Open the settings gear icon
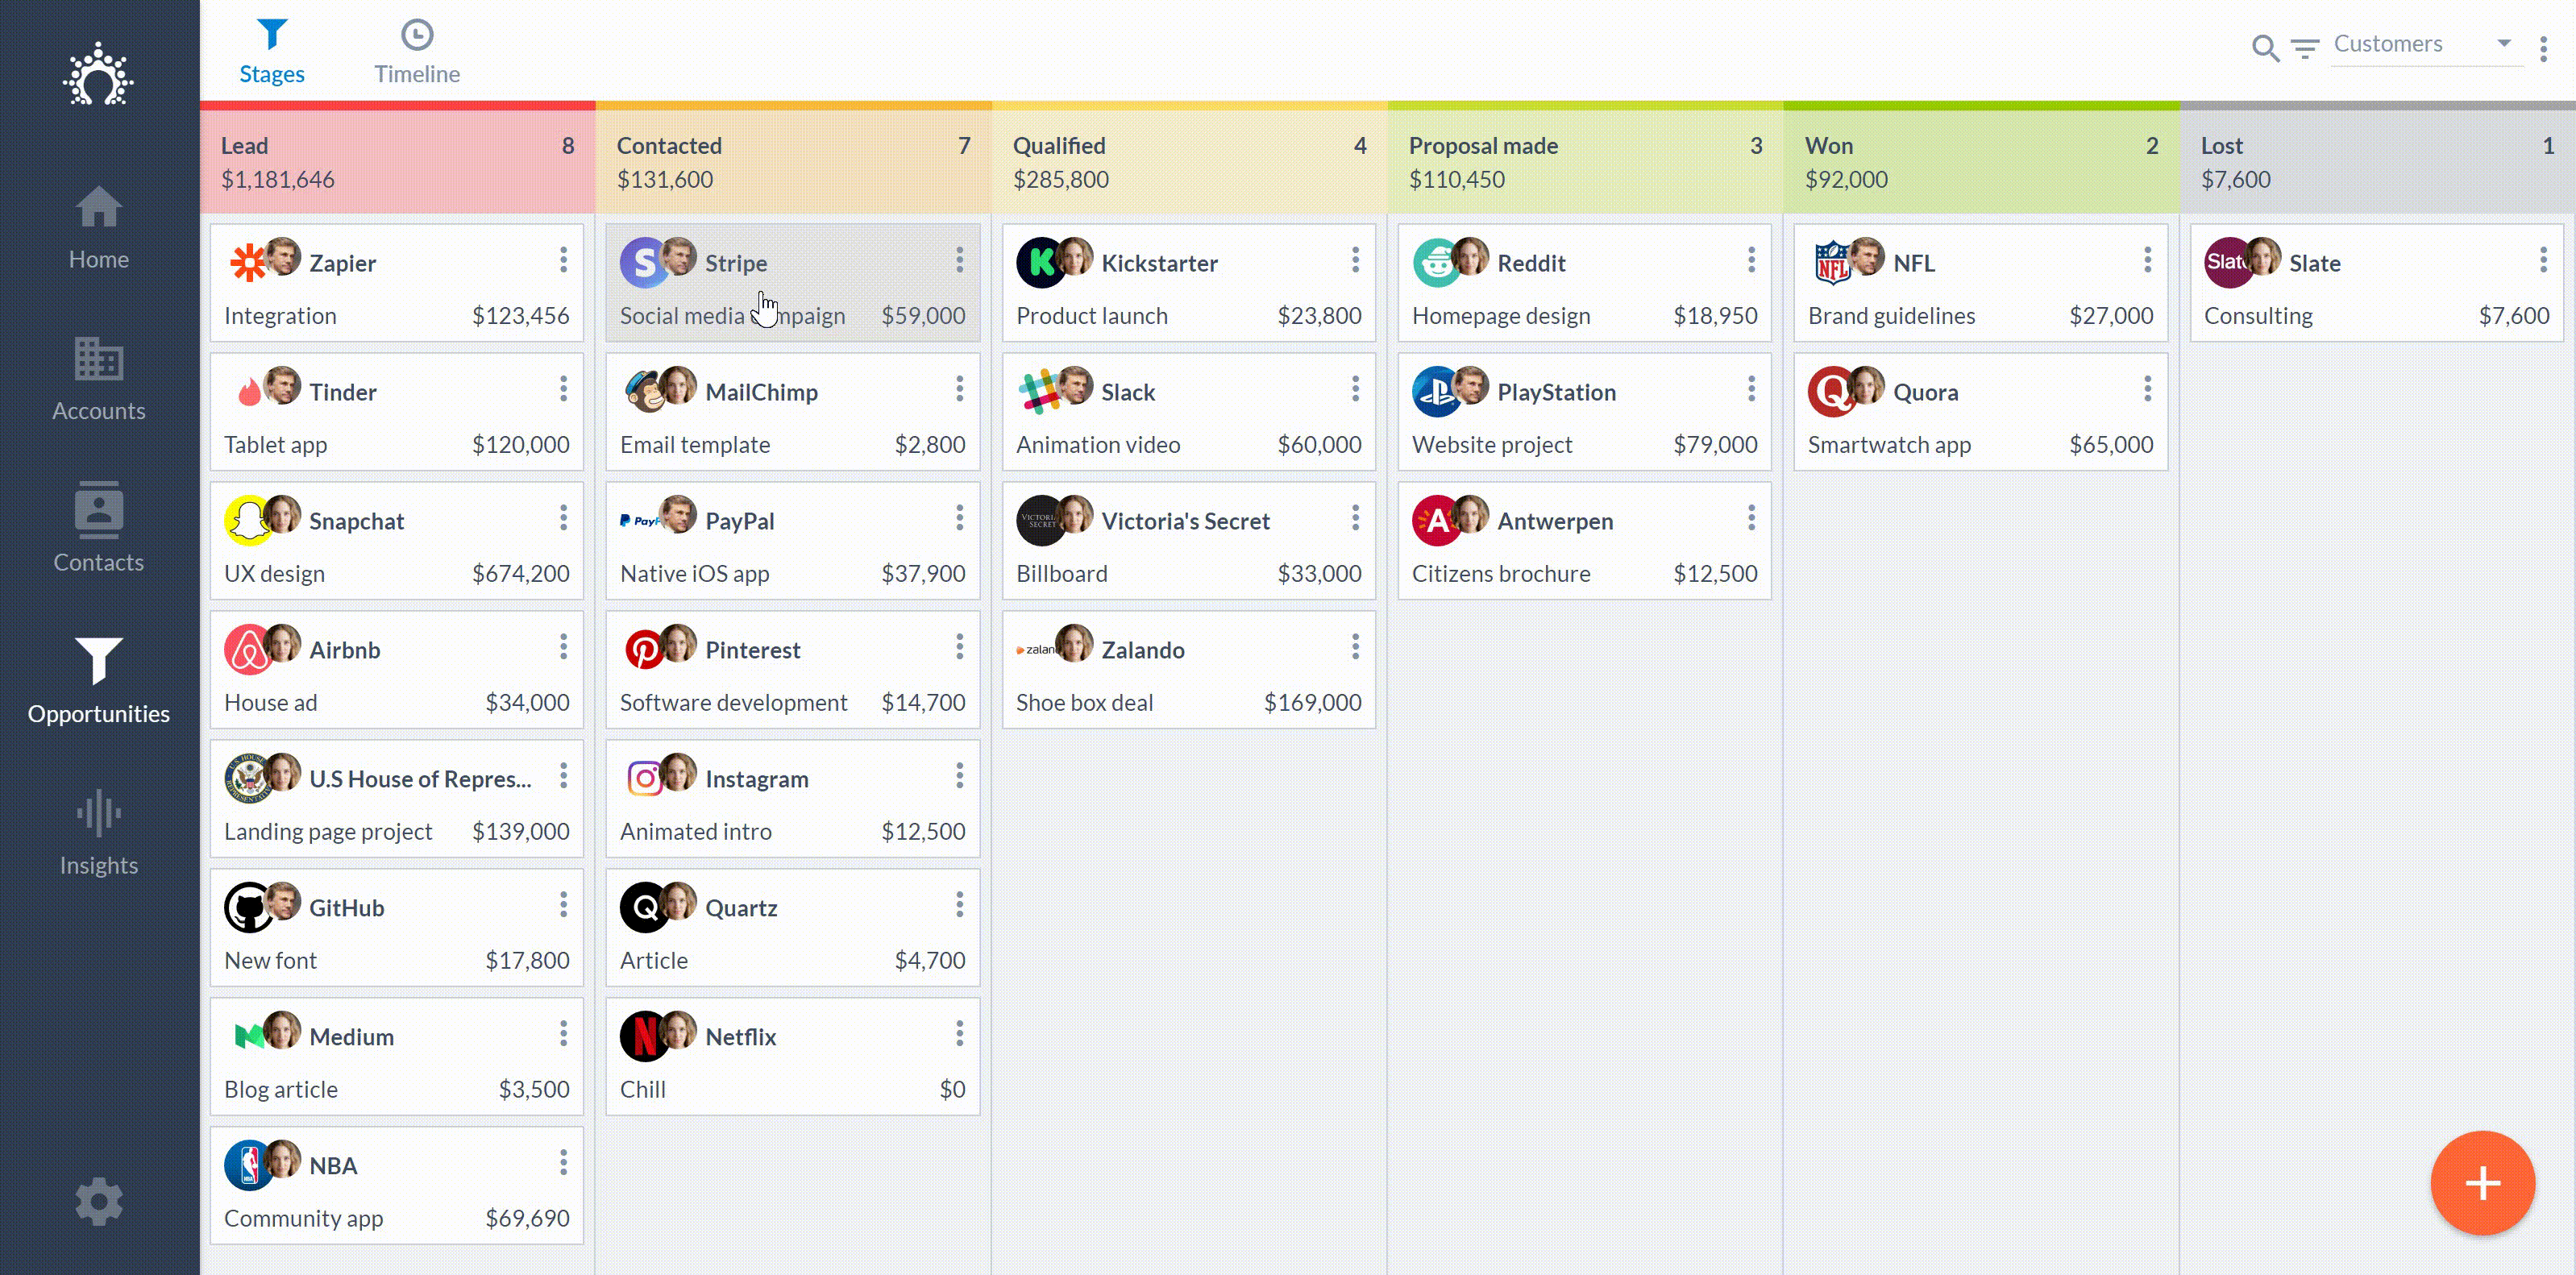 coord(98,1201)
